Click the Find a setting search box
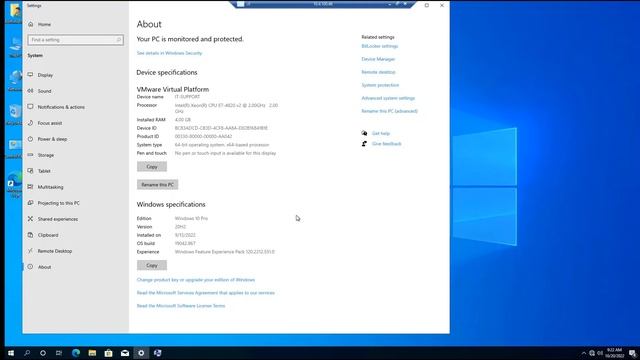 pos(76,40)
